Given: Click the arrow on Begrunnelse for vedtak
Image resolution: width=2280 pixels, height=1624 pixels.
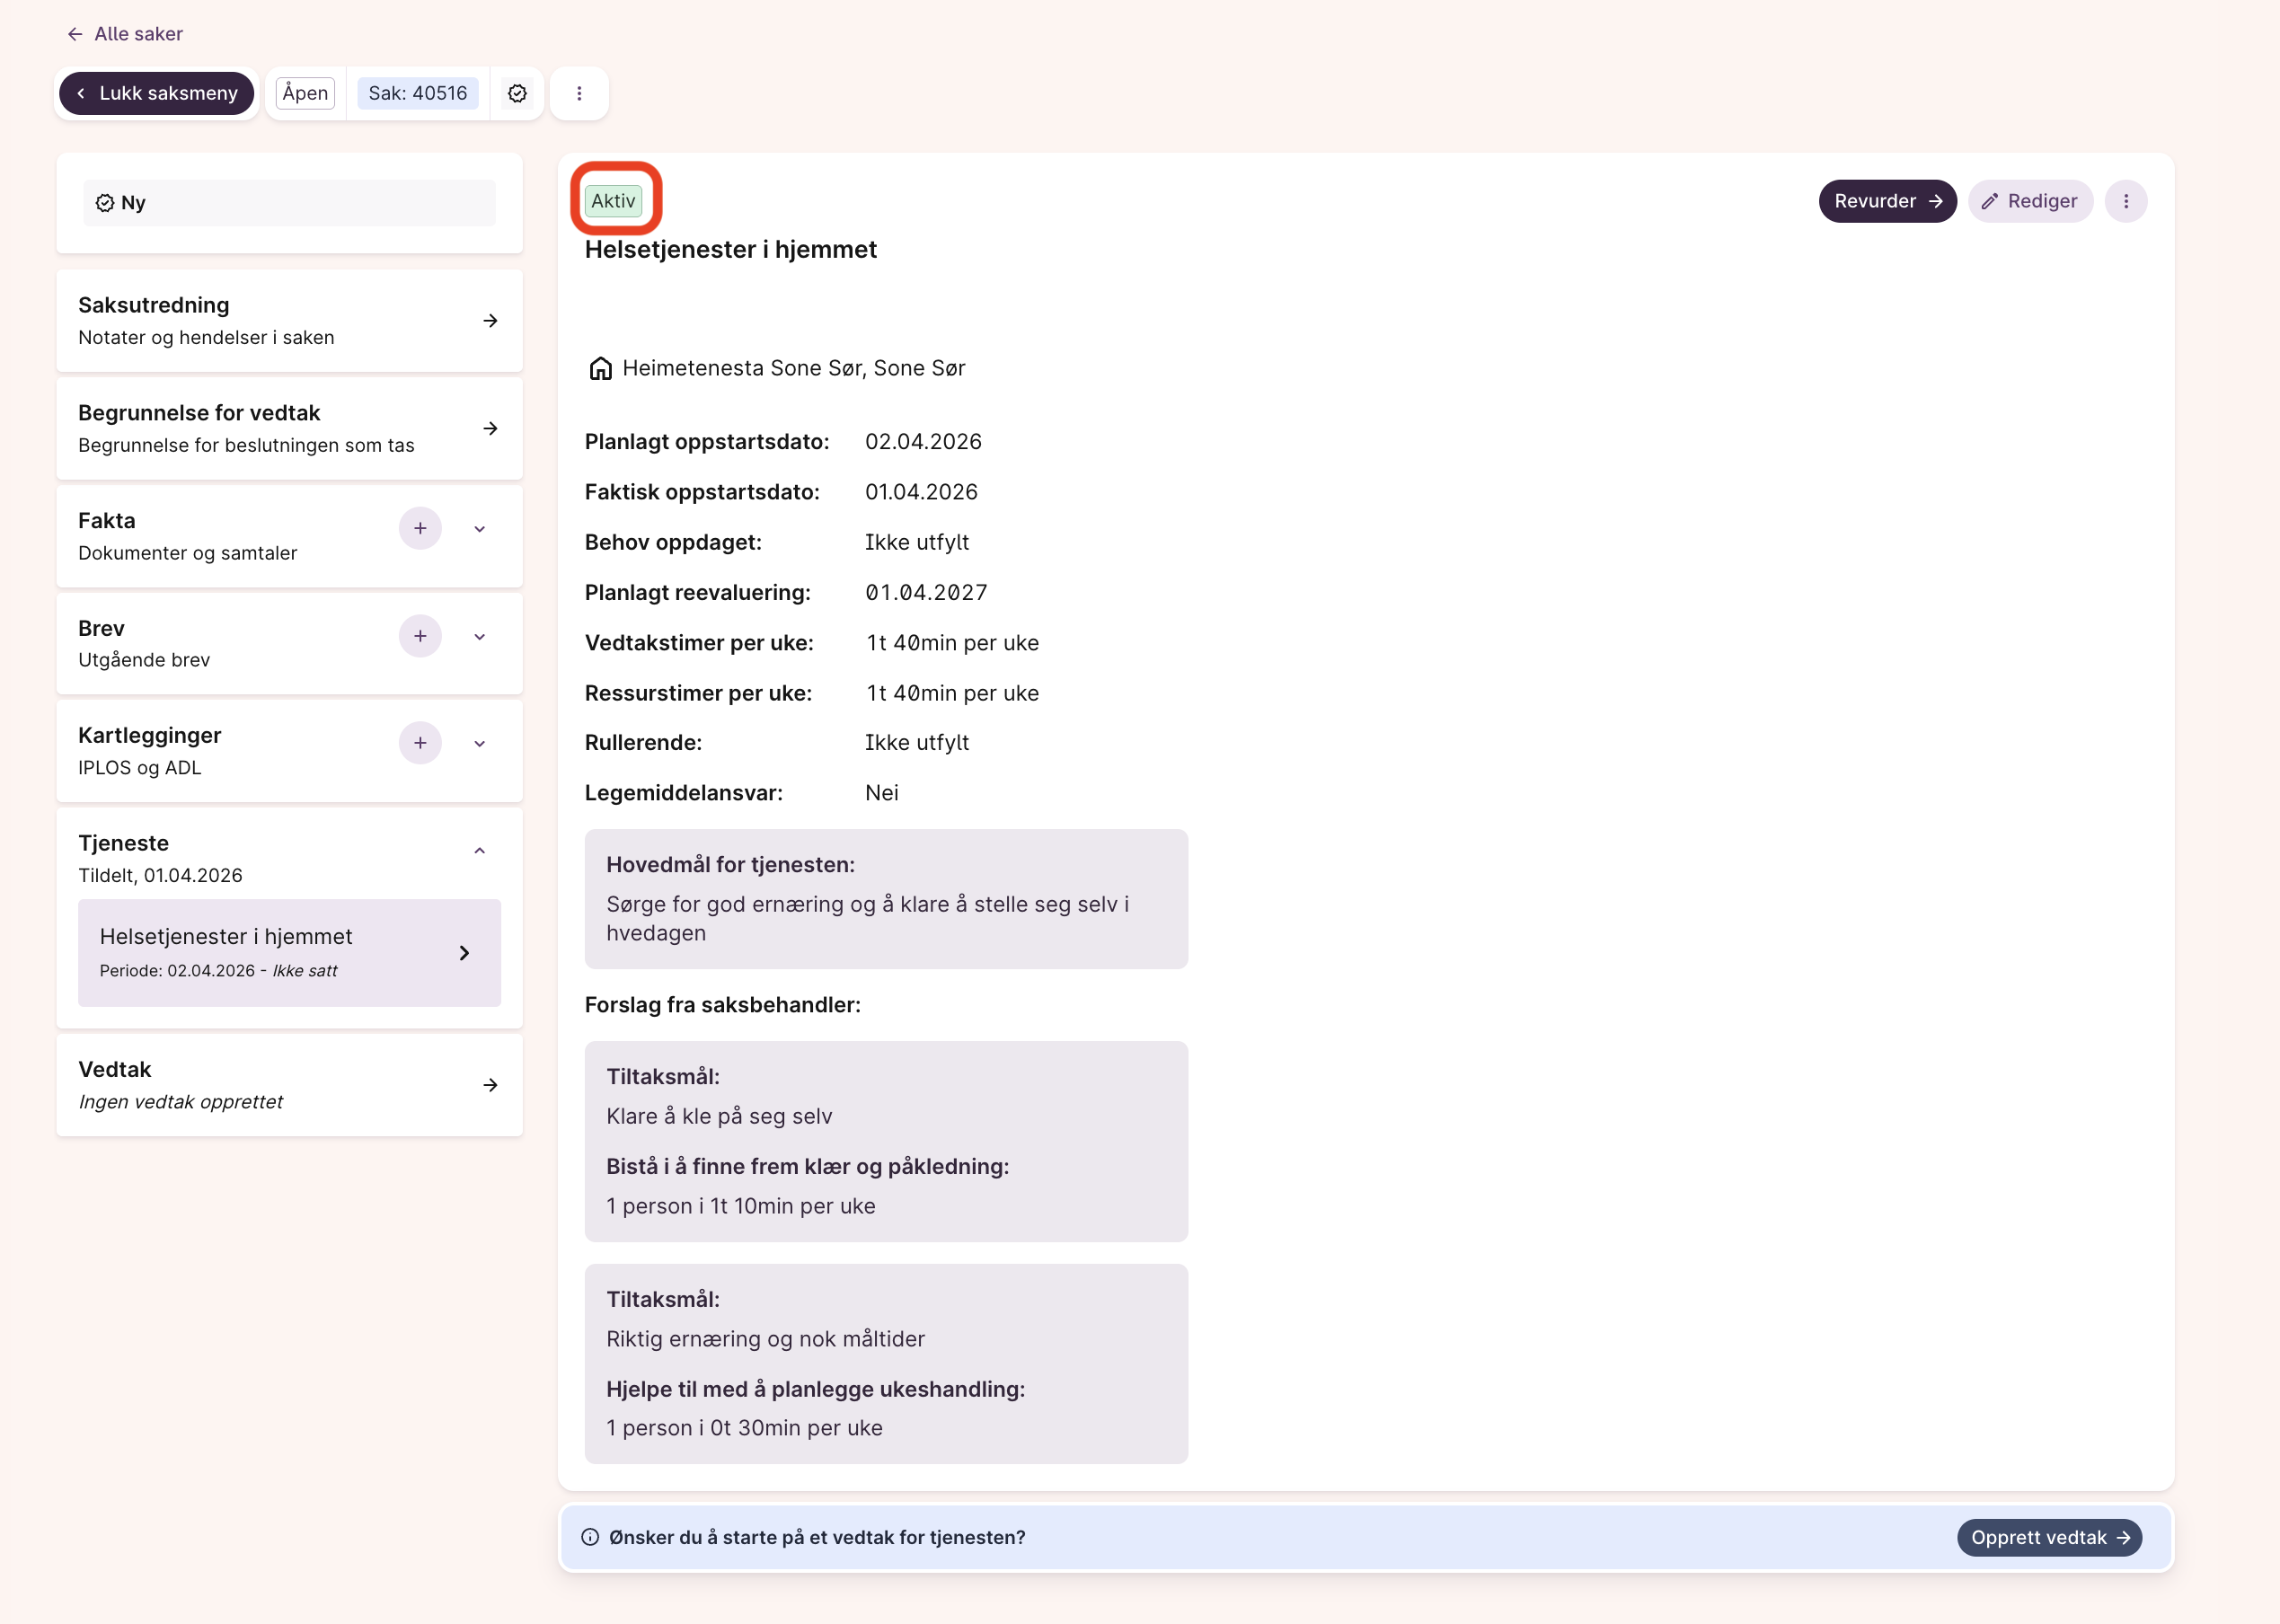Looking at the screenshot, I should click(490, 428).
